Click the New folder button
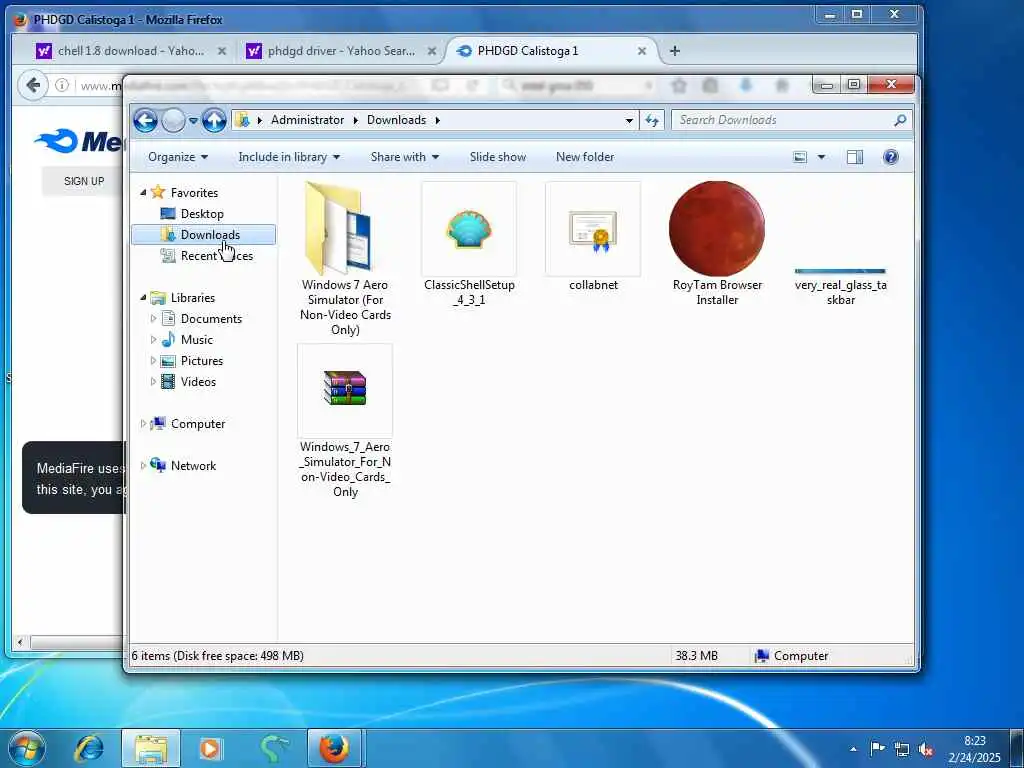The image size is (1024, 768). 584,157
